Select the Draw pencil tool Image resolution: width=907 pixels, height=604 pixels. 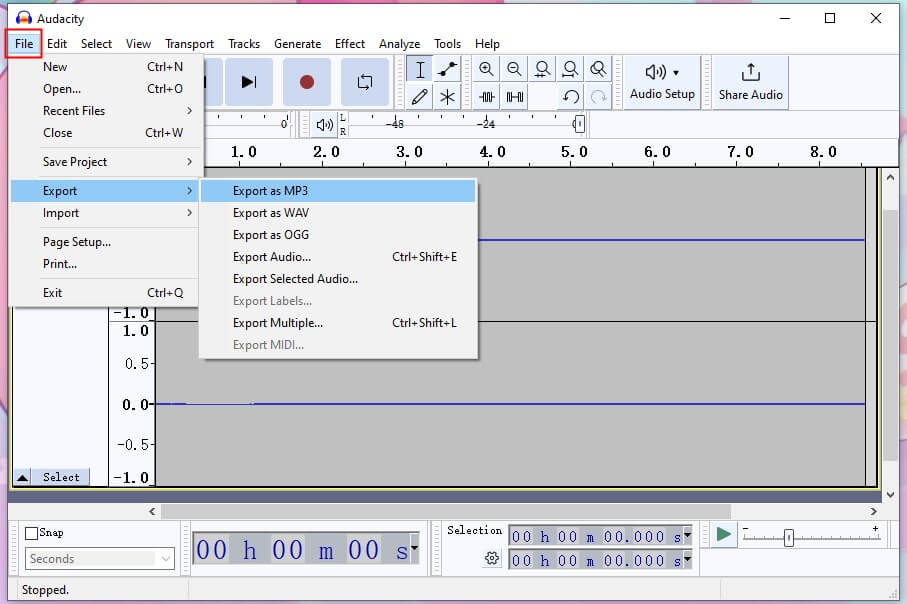(x=420, y=97)
